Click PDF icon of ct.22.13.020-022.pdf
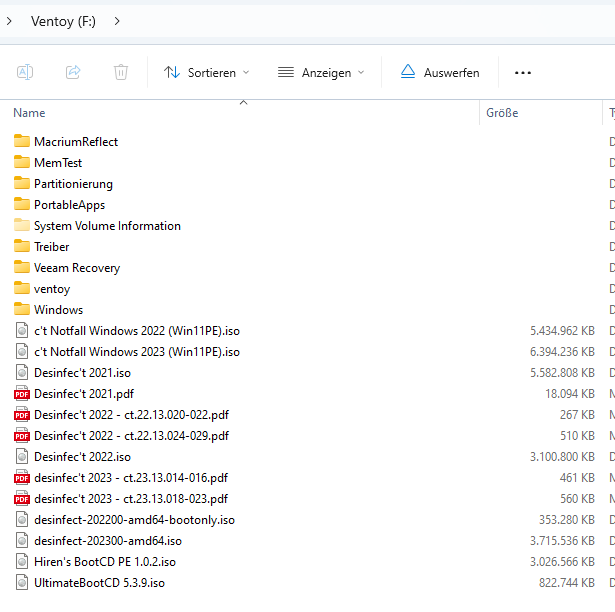Viewport: 615px width, 612px height. (x=22, y=414)
